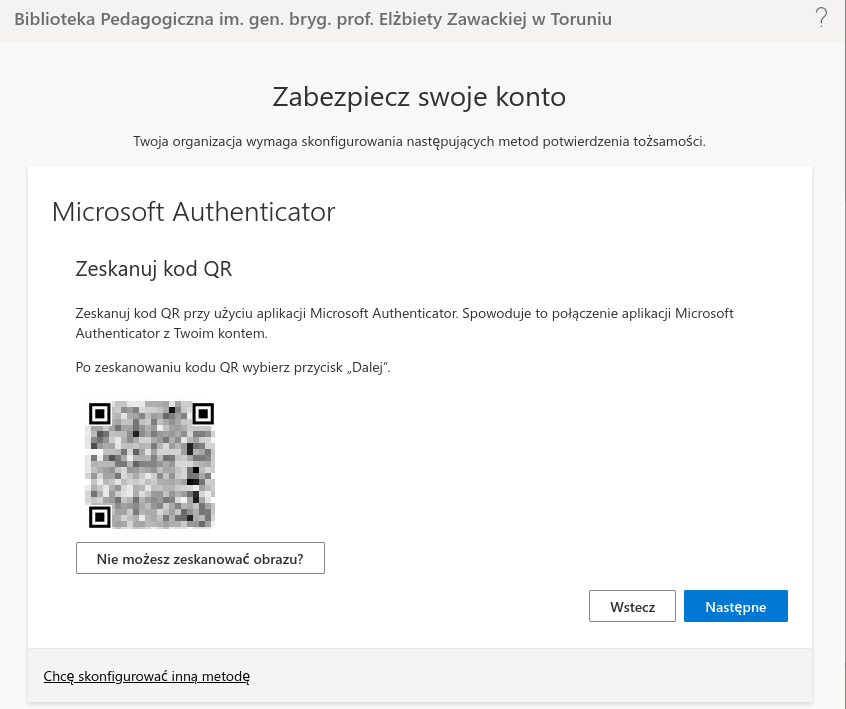
Task: Open "Chcę skonfigurować inną metodę" link
Action: 146,677
